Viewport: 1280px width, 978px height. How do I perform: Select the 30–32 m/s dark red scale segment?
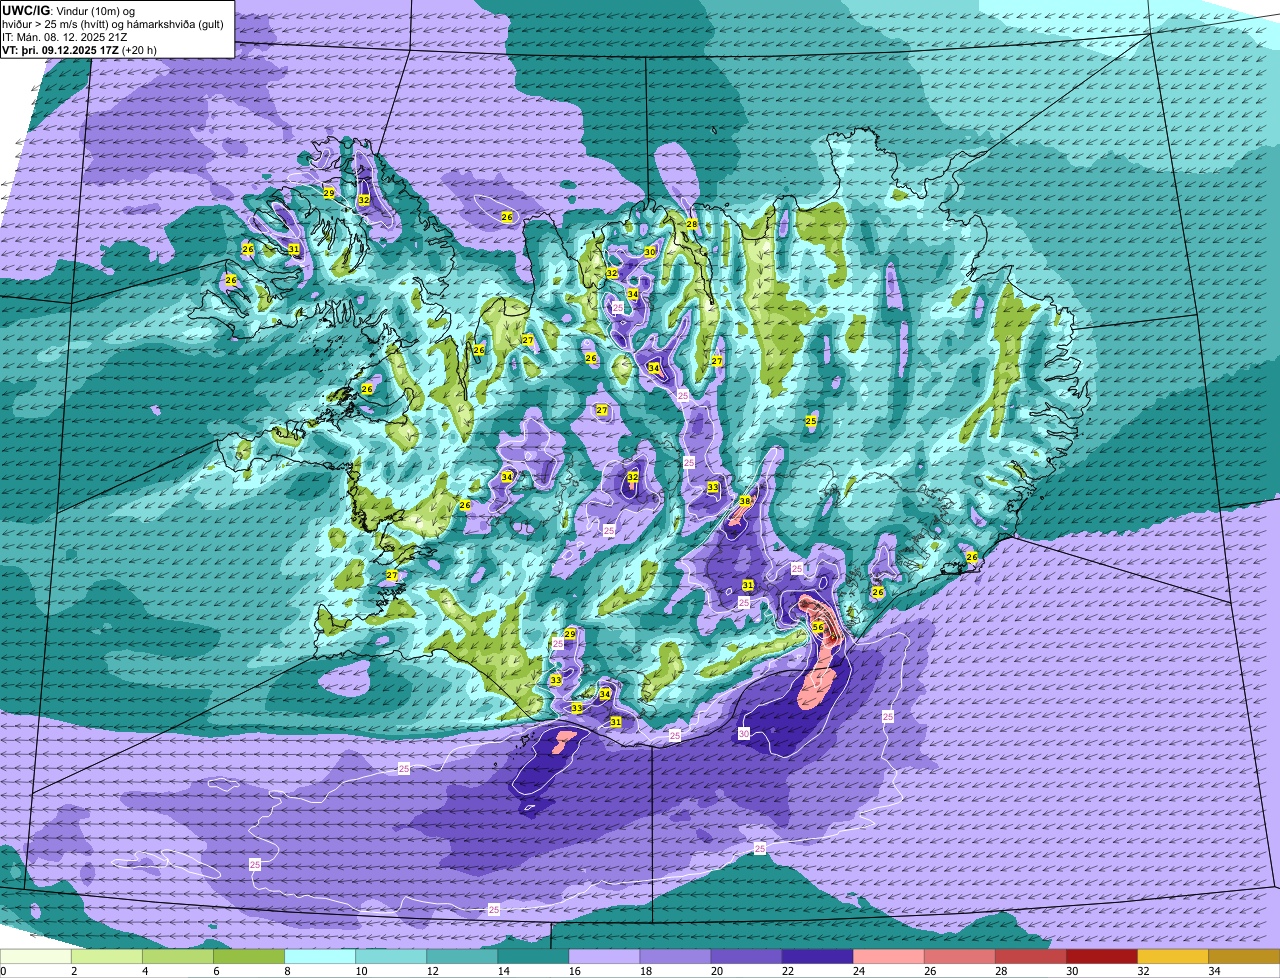[1101, 957]
